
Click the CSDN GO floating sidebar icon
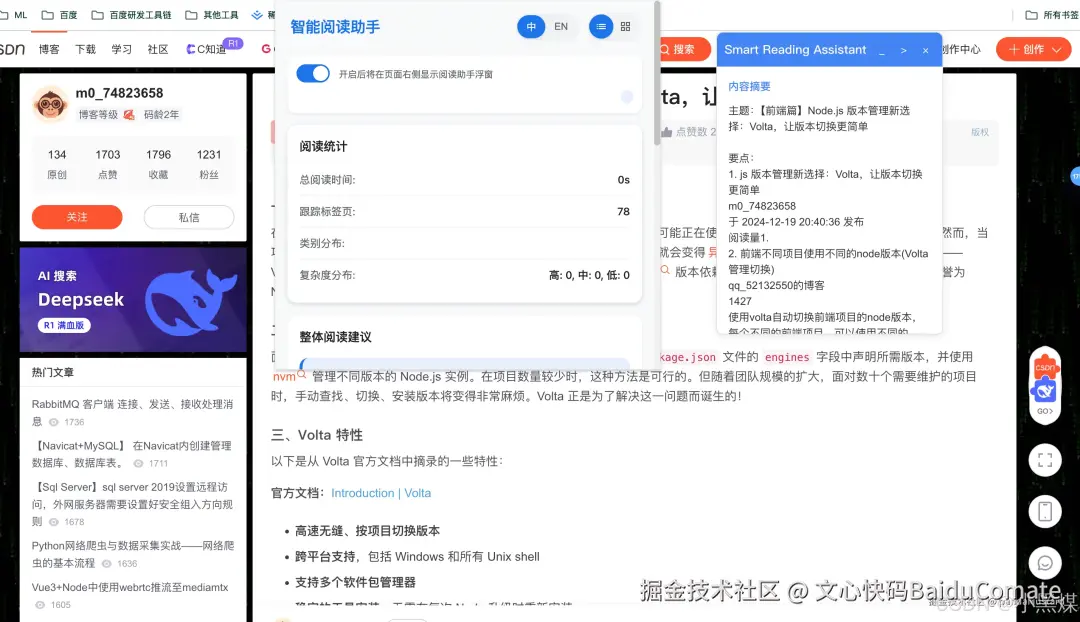tap(1045, 386)
